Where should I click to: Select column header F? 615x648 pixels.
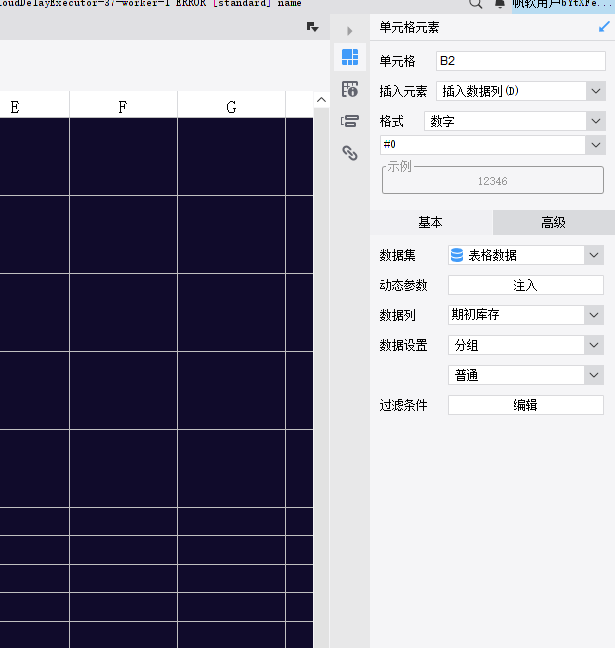pyautogui.click(x=123, y=106)
